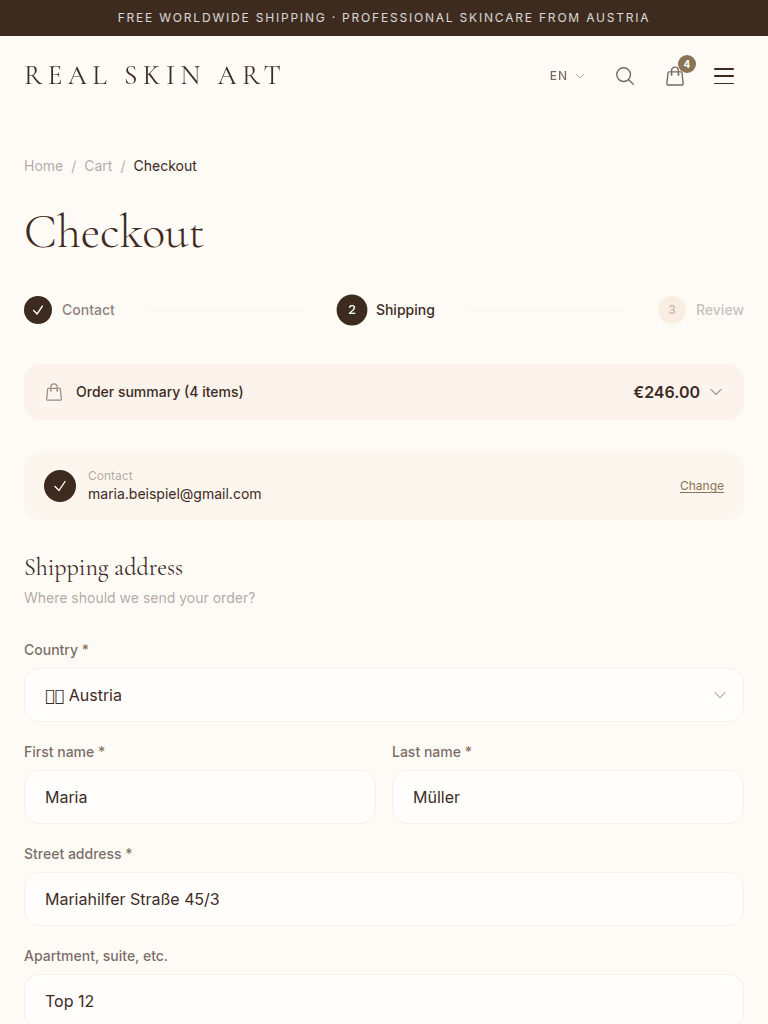Click the Street address field

pyautogui.click(x=384, y=899)
